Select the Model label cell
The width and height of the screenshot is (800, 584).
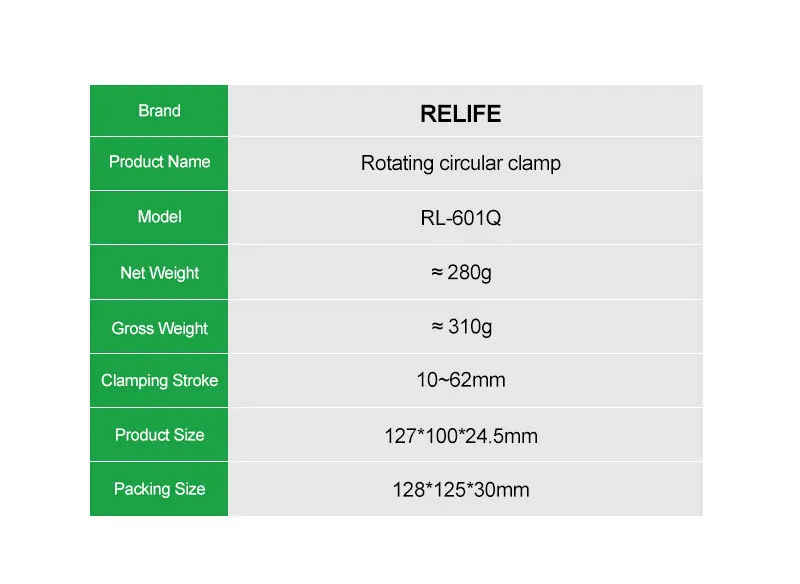click(x=159, y=218)
